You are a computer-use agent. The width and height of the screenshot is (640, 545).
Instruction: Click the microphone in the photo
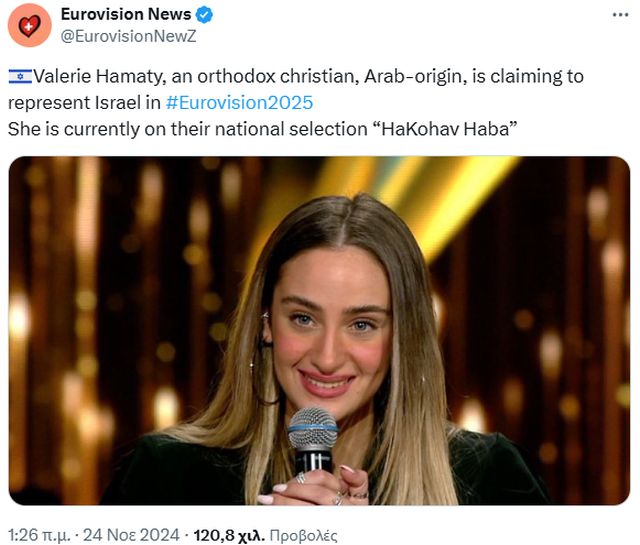[313, 439]
